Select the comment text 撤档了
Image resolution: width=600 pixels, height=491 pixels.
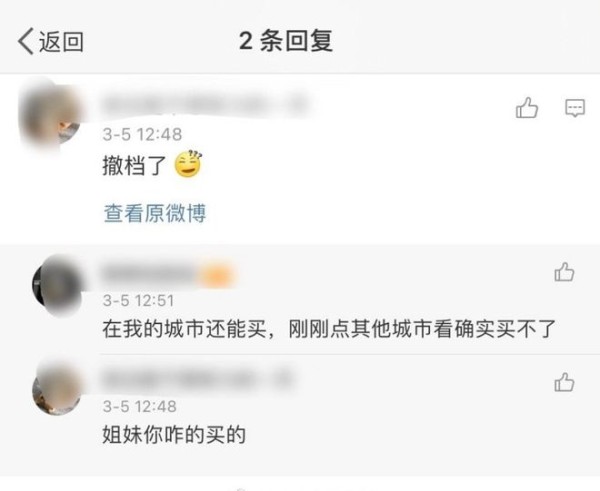134,165
